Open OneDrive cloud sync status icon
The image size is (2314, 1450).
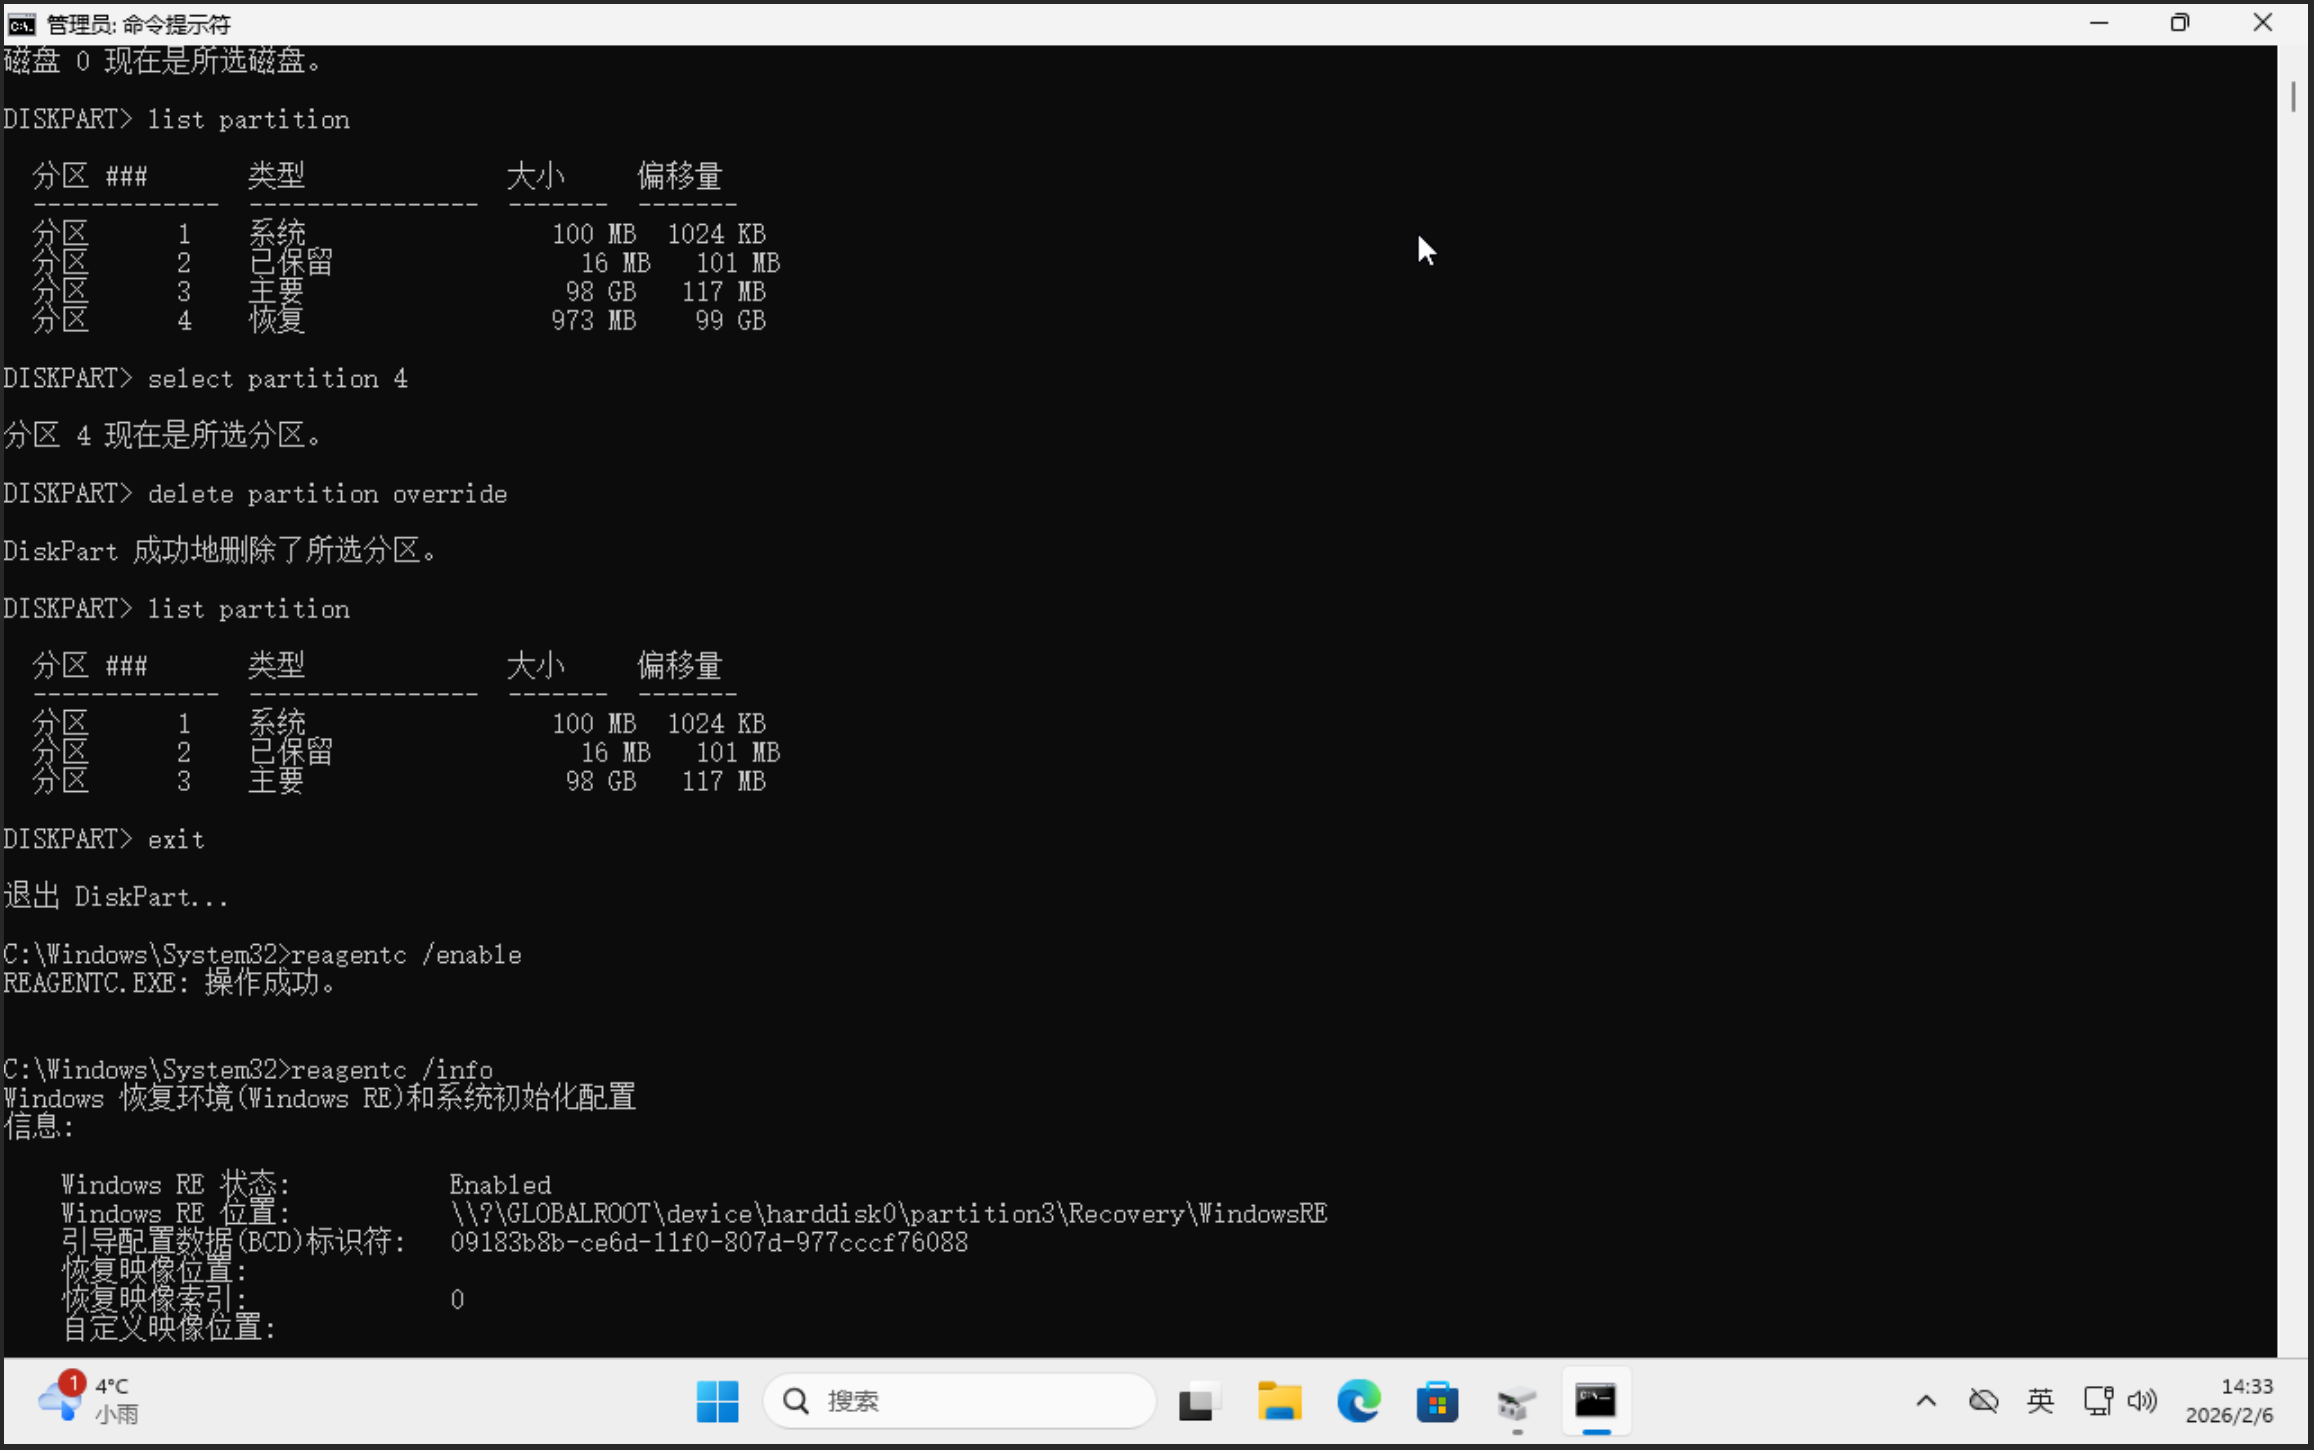tap(1983, 1401)
